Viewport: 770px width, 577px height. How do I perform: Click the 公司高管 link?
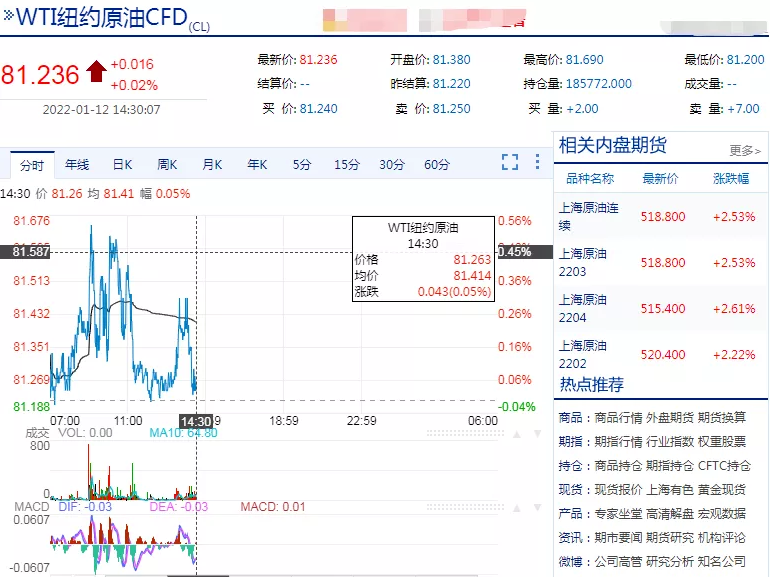click(618, 562)
